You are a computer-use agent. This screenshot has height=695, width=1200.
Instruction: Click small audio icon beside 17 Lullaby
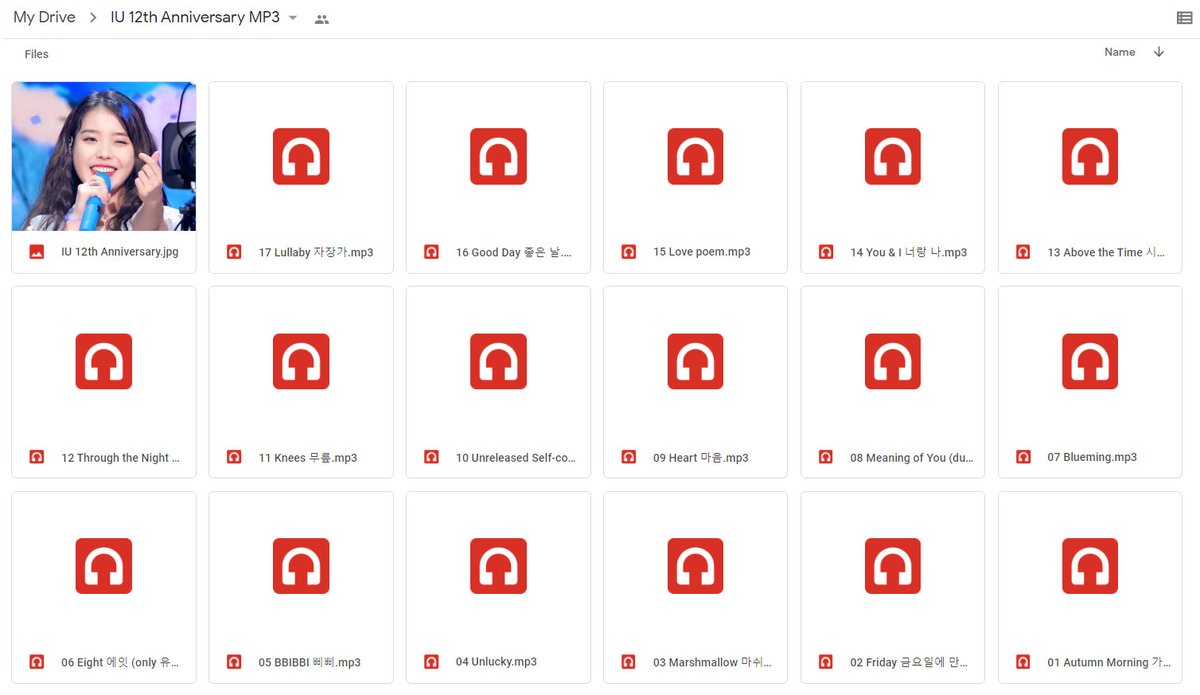(x=234, y=252)
